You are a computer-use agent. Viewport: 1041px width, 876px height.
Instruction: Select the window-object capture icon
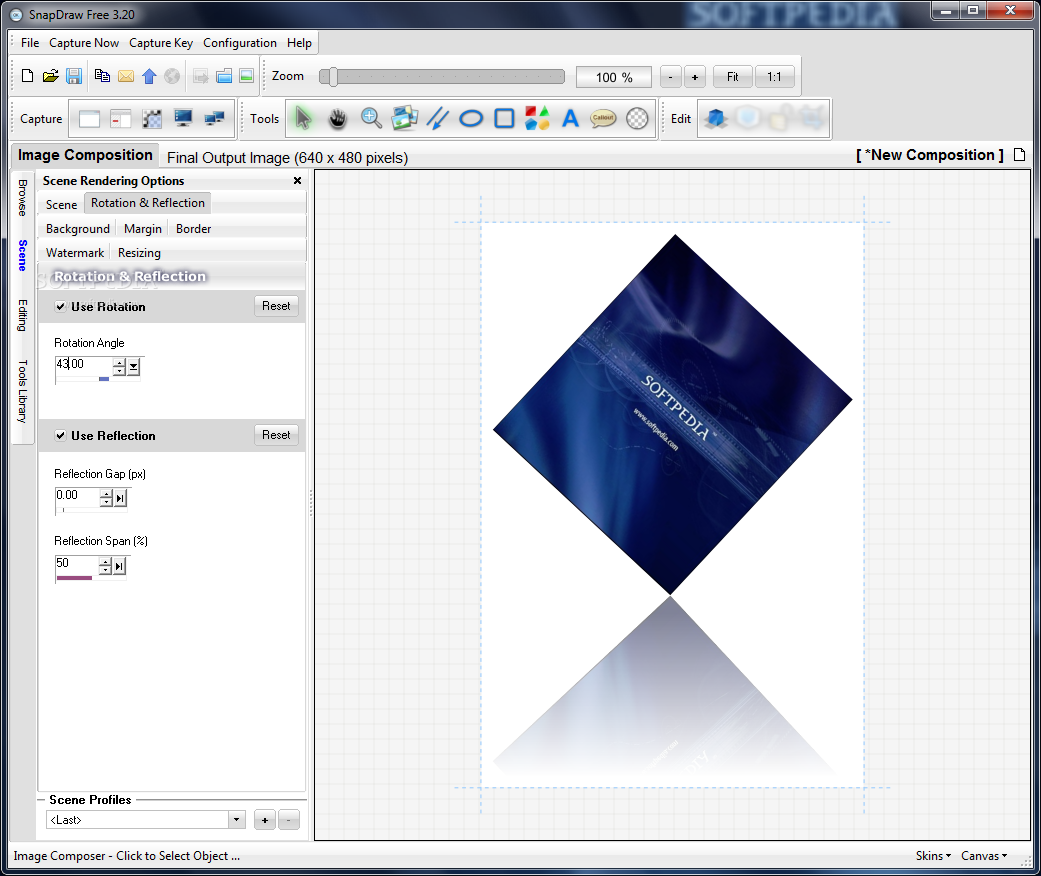(120, 119)
